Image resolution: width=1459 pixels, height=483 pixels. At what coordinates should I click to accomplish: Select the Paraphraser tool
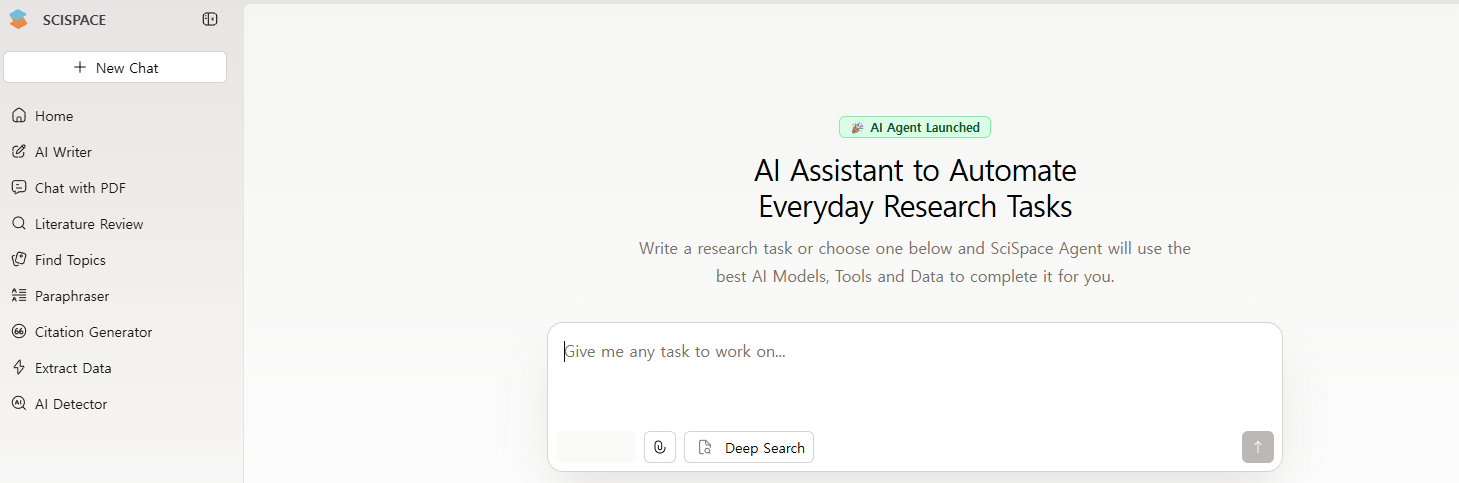pos(72,296)
